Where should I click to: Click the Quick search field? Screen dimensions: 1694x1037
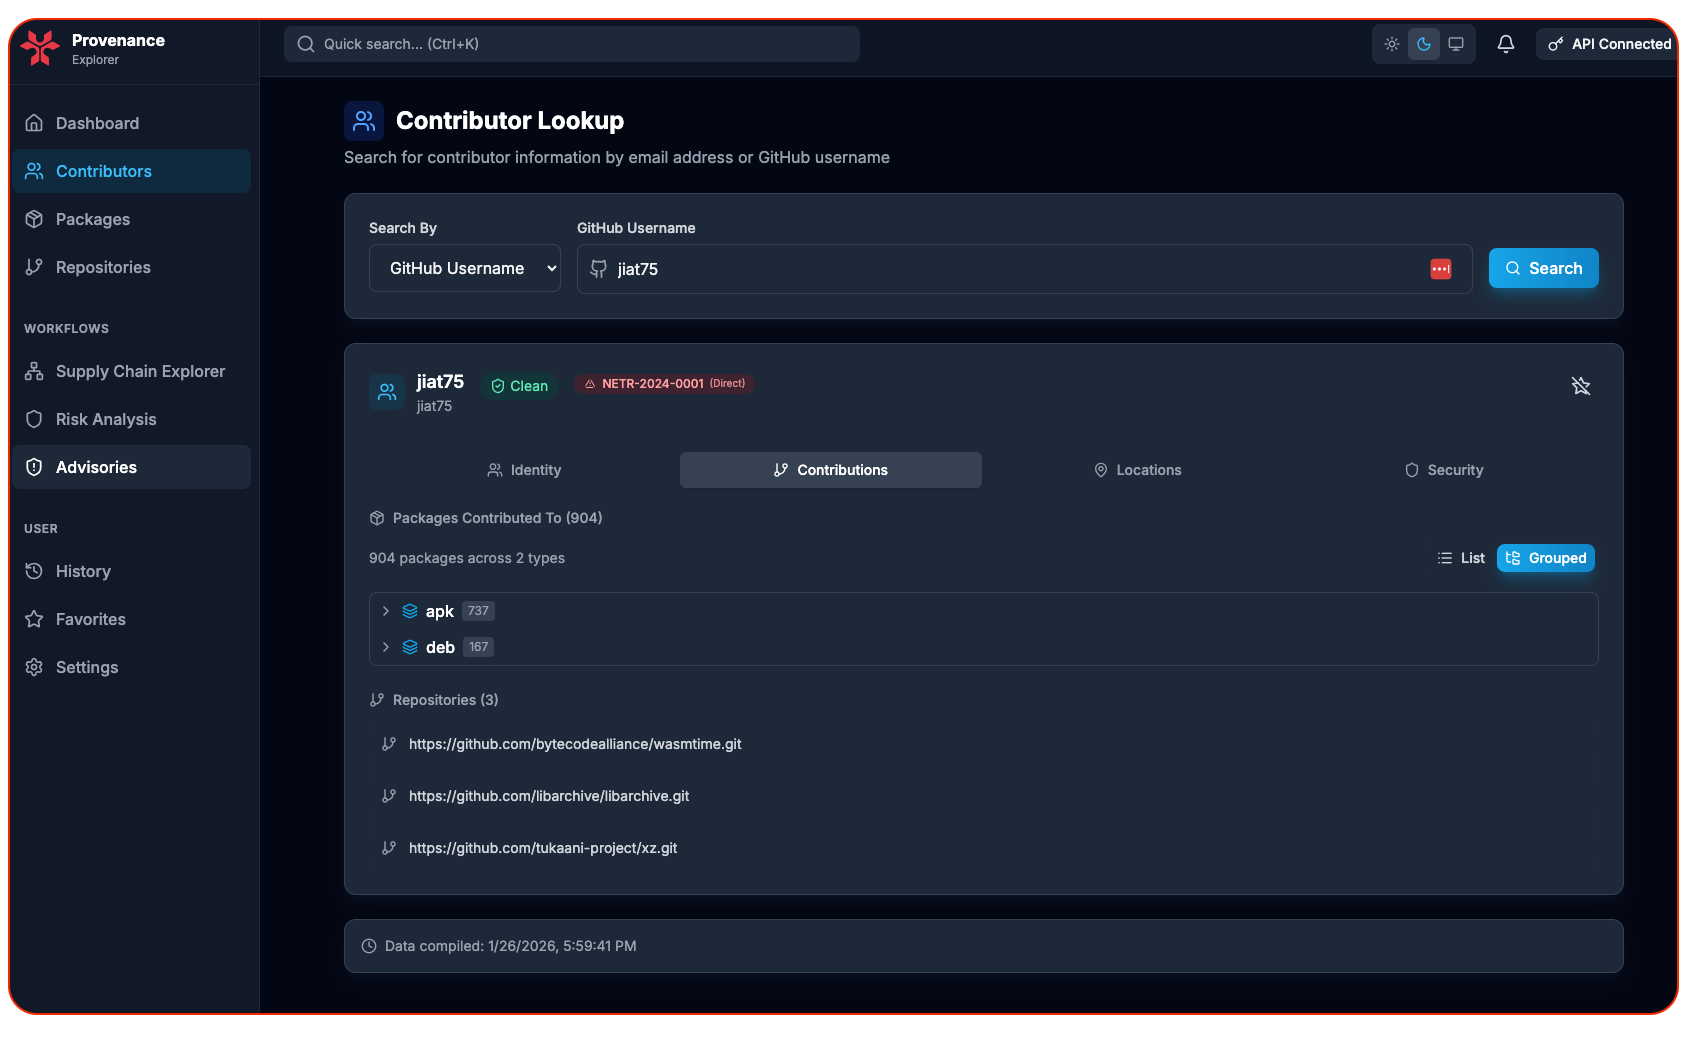[x=571, y=44]
